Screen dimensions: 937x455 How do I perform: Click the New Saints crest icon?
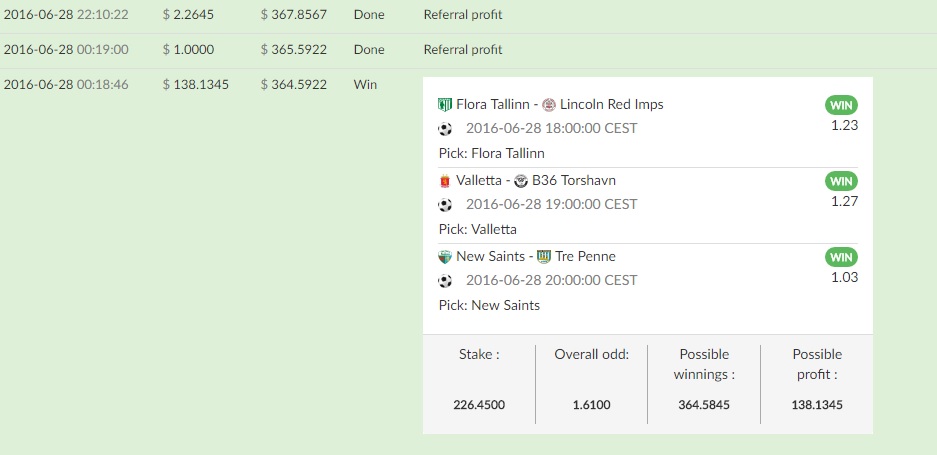point(445,256)
